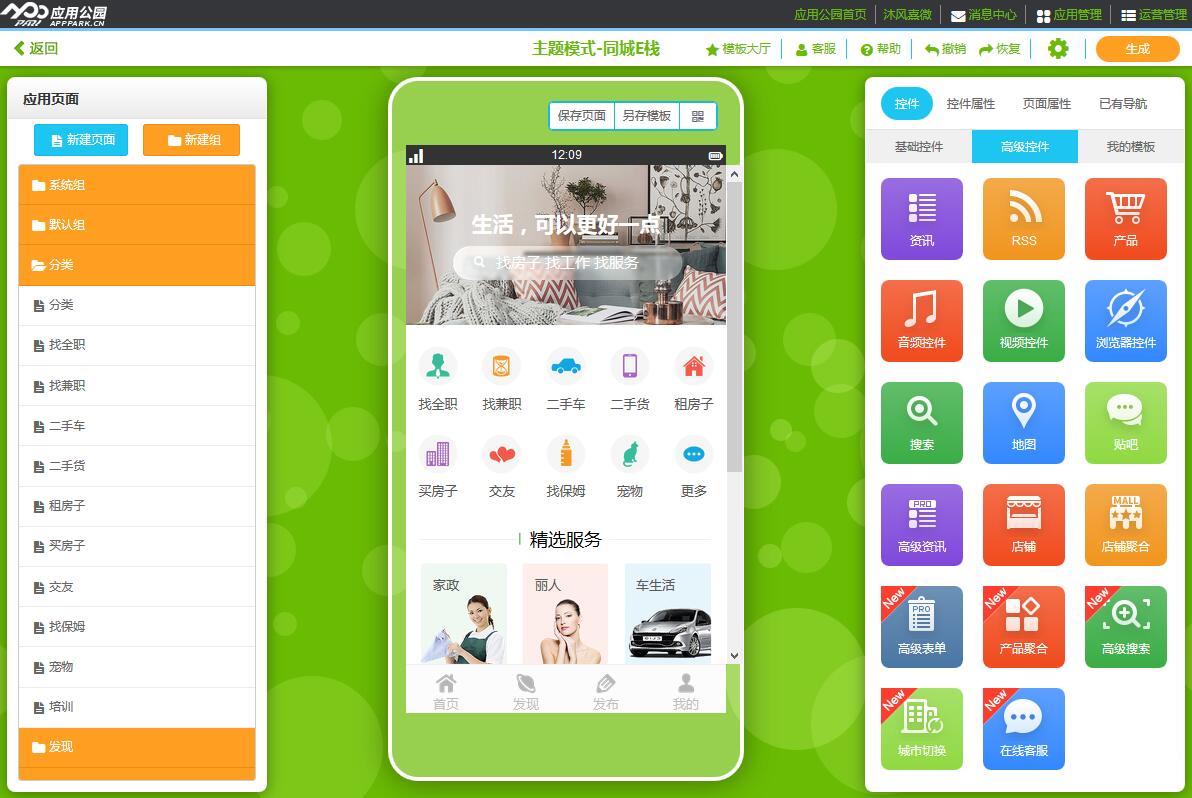Add the 在线客服 online service control

coord(1023,728)
